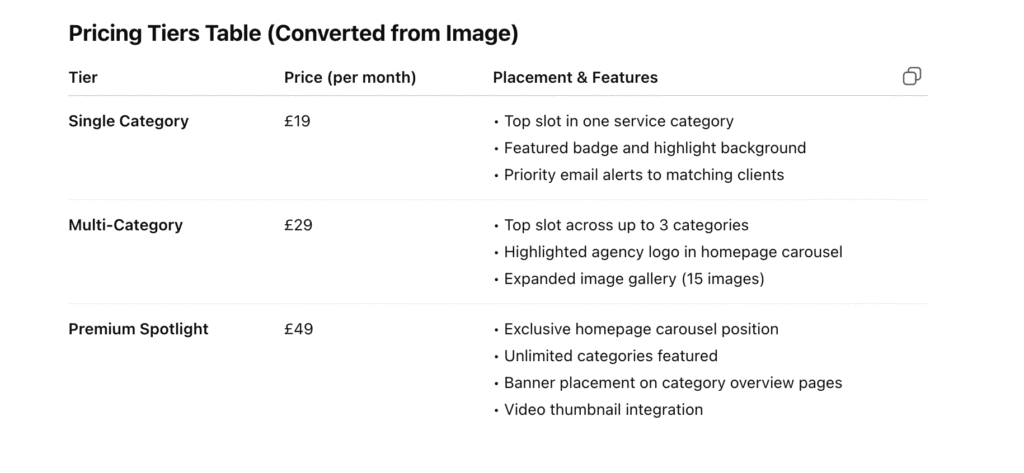Click the Price (per month) column header
The height and width of the screenshot is (473, 1024).
point(350,77)
